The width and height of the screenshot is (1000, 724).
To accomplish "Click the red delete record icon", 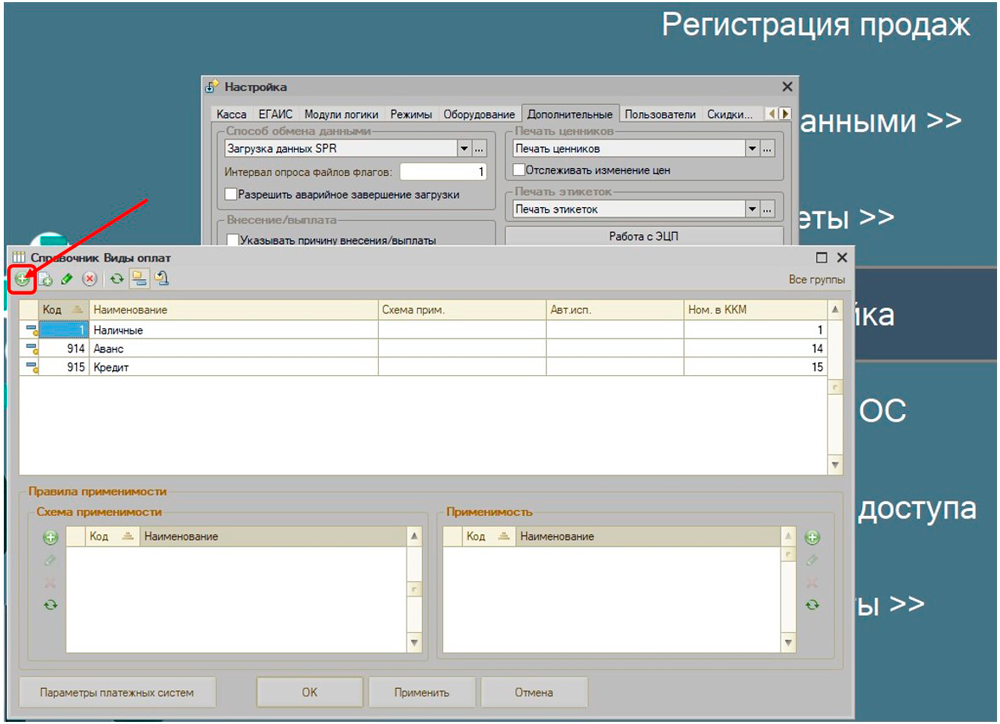I will [x=90, y=279].
